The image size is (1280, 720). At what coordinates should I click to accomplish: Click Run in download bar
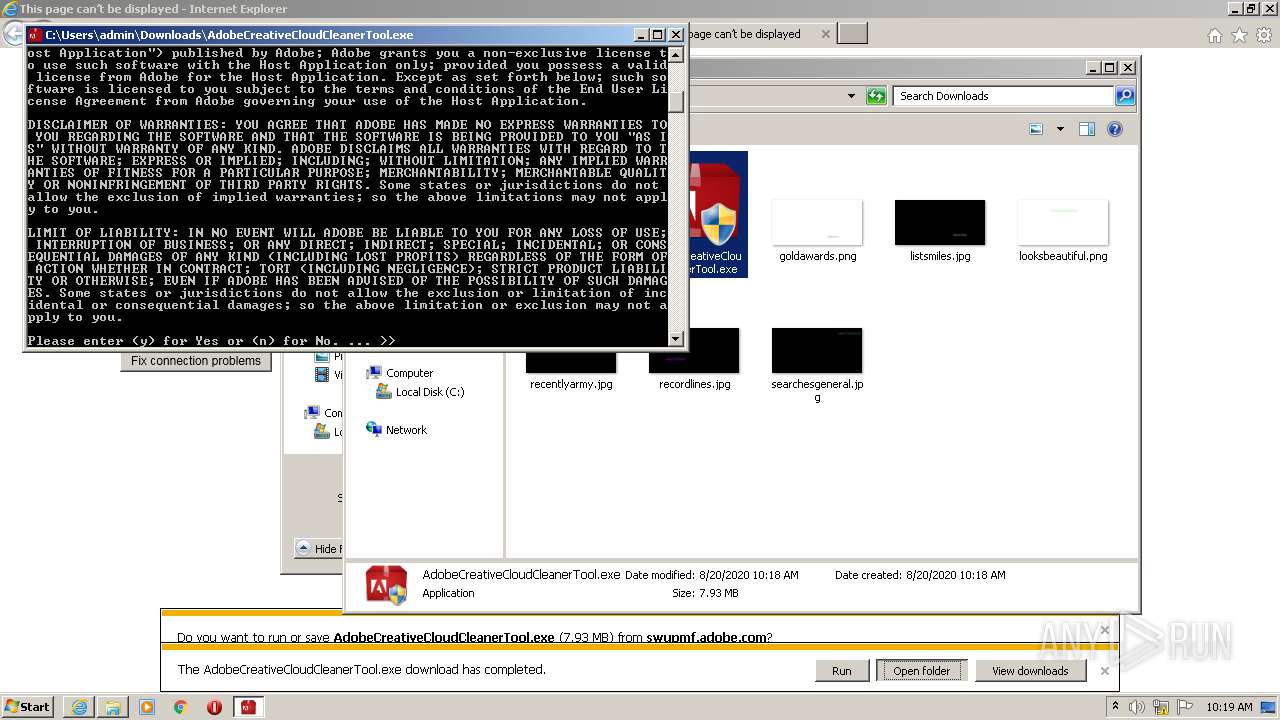(x=842, y=671)
